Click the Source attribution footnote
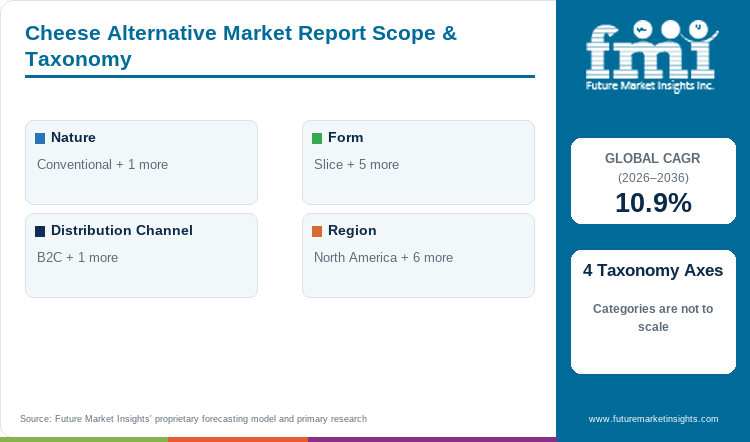Screen dimensions: 750x442 click(x=194, y=419)
